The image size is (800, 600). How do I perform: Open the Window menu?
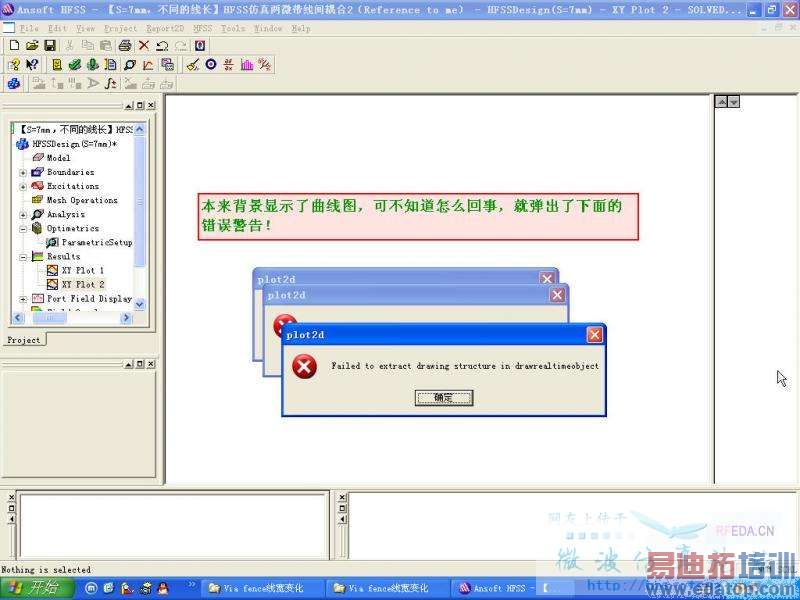pyautogui.click(x=268, y=29)
